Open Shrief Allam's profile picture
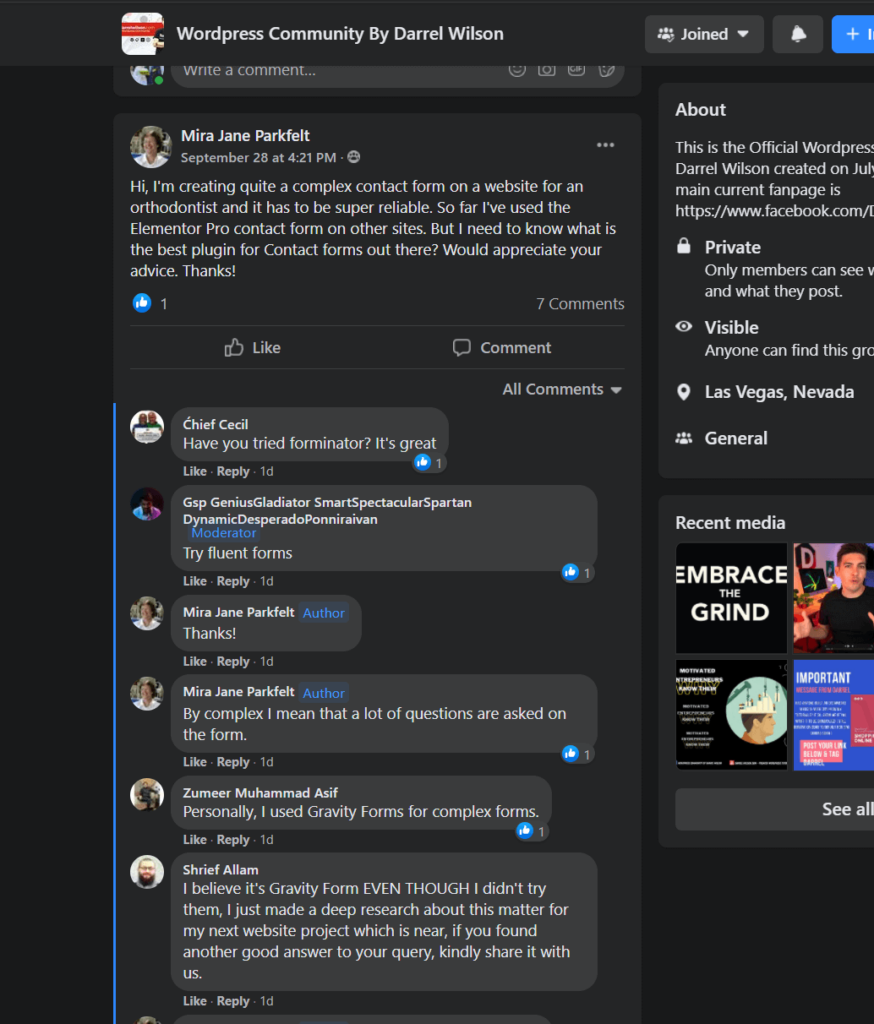The height and width of the screenshot is (1024, 874). coord(147,872)
